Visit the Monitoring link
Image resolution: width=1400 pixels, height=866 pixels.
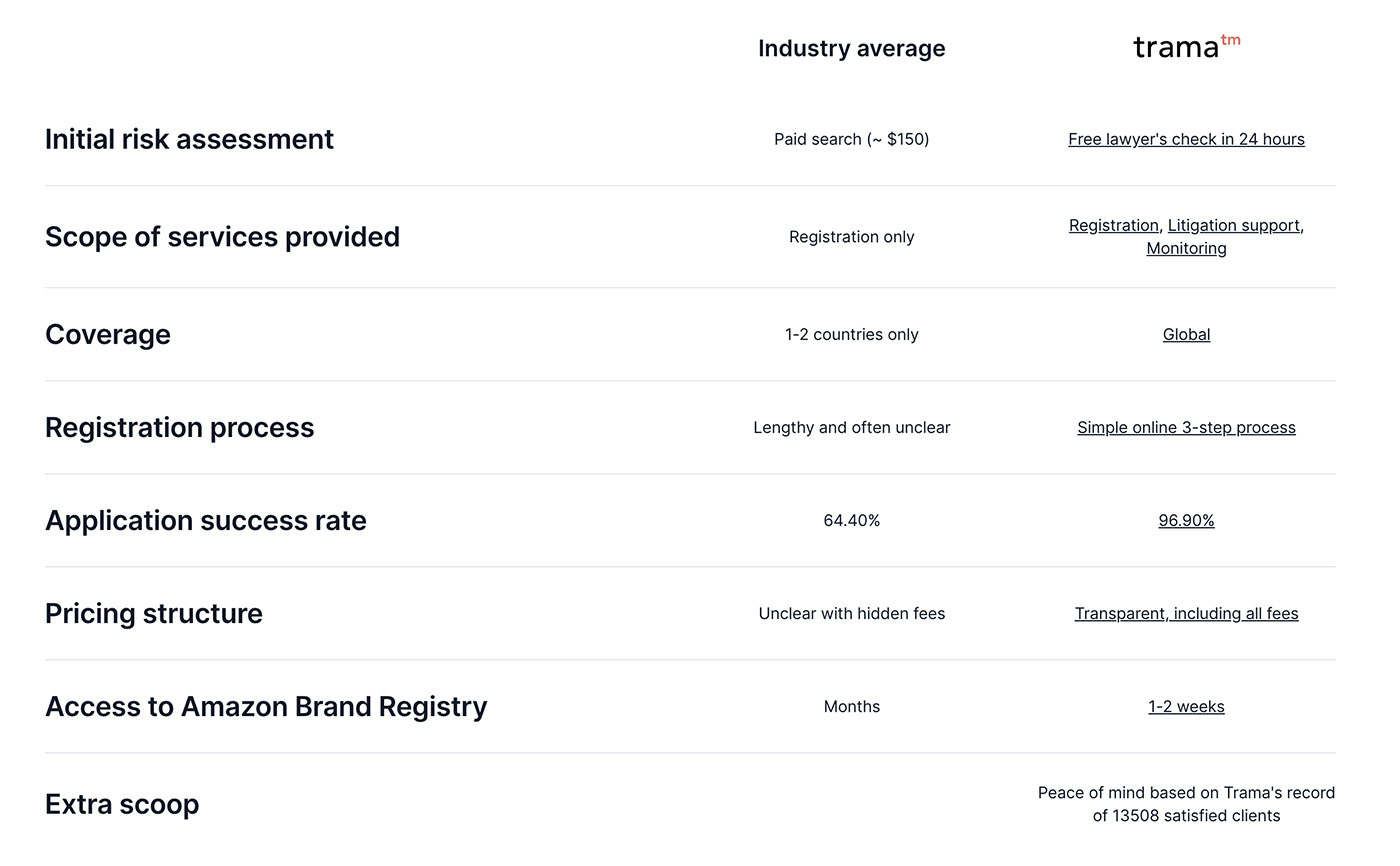(1186, 248)
